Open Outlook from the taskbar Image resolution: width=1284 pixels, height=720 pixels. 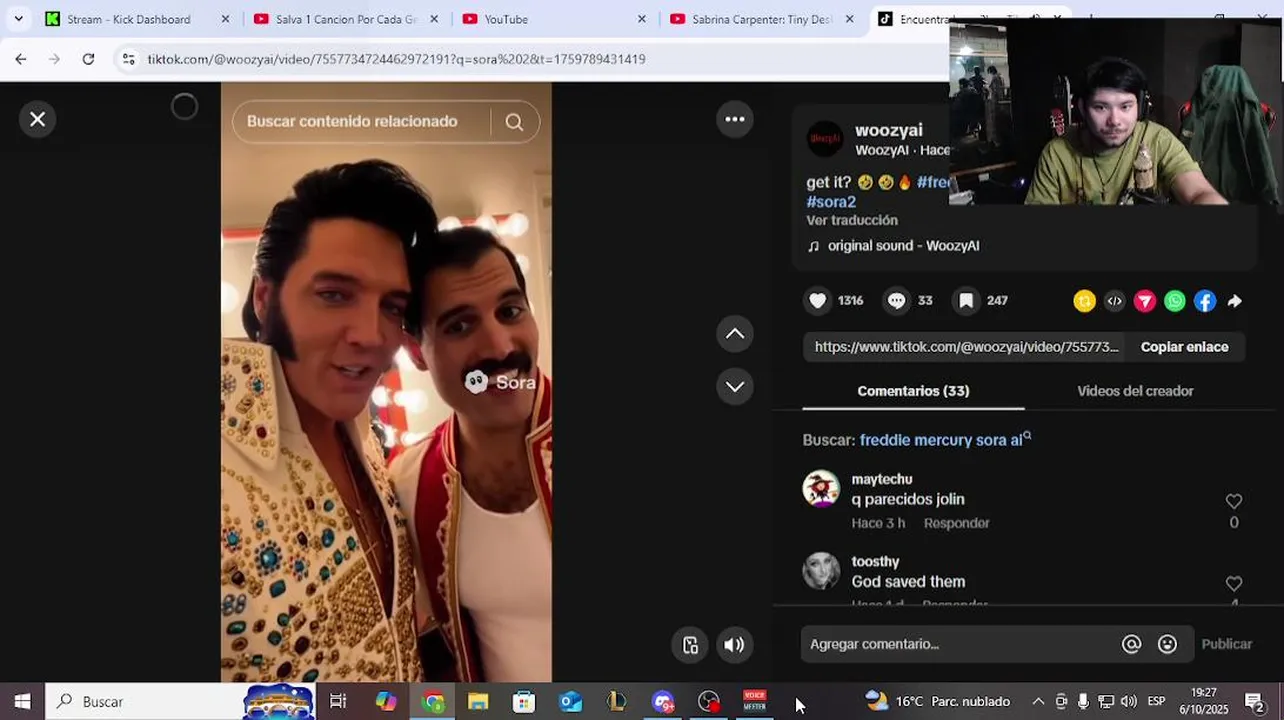click(x=570, y=702)
